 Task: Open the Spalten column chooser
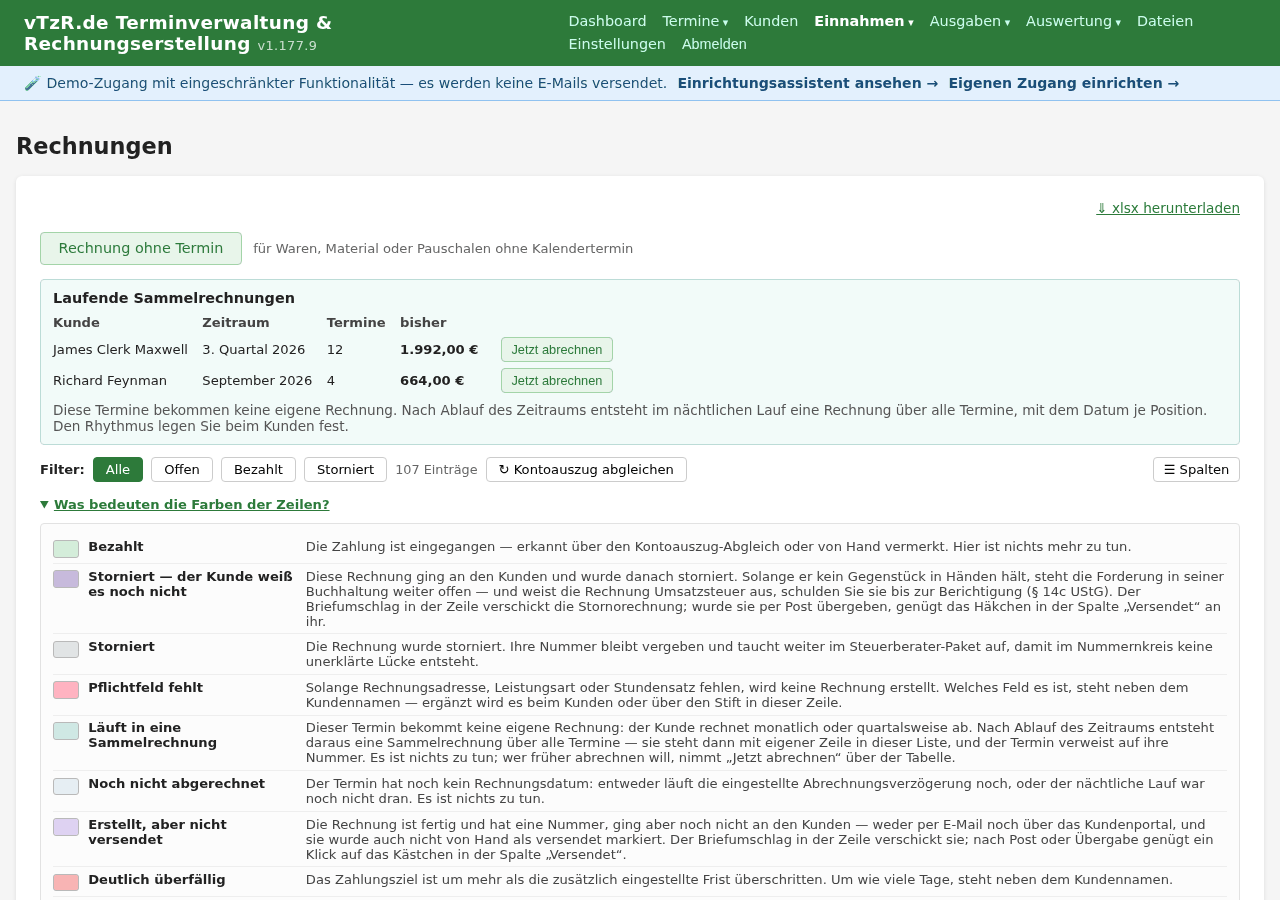coord(1196,469)
